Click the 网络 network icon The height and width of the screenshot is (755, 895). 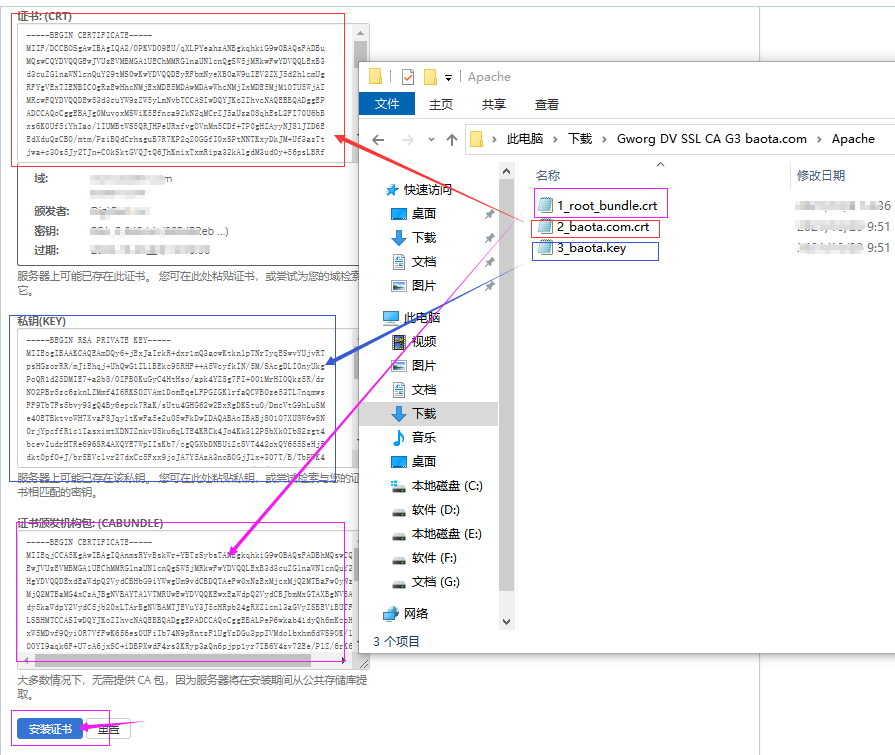tap(390, 613)
